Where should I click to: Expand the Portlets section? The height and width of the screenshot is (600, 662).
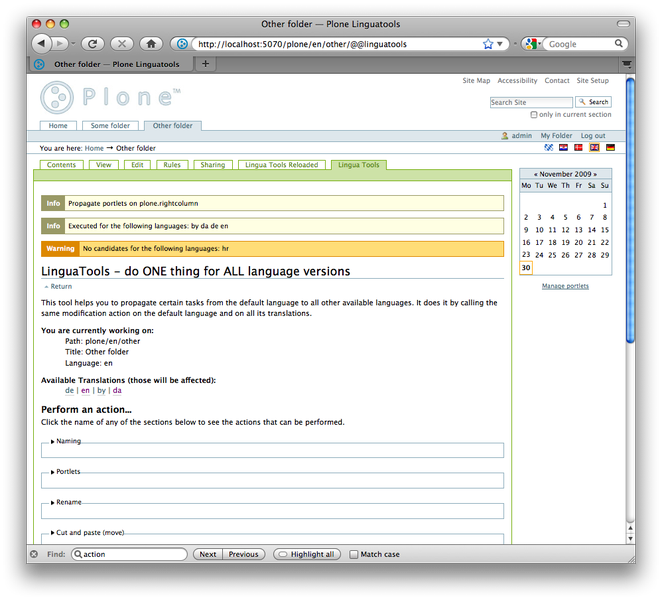[67, 471]
